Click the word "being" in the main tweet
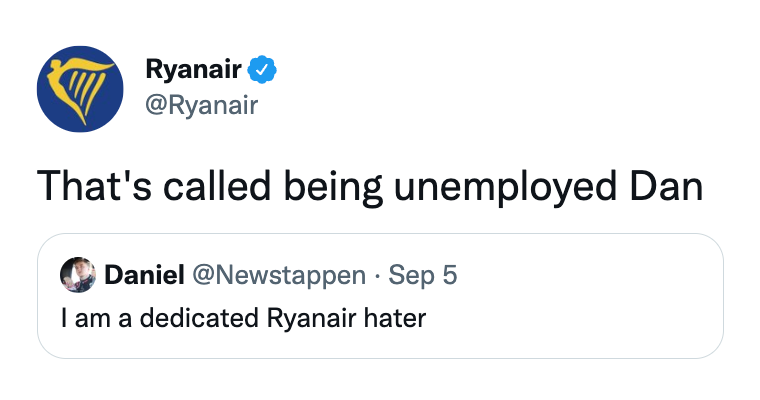This screenshot has width=760, height=400. pyautogui.click(x=327, y=187)
